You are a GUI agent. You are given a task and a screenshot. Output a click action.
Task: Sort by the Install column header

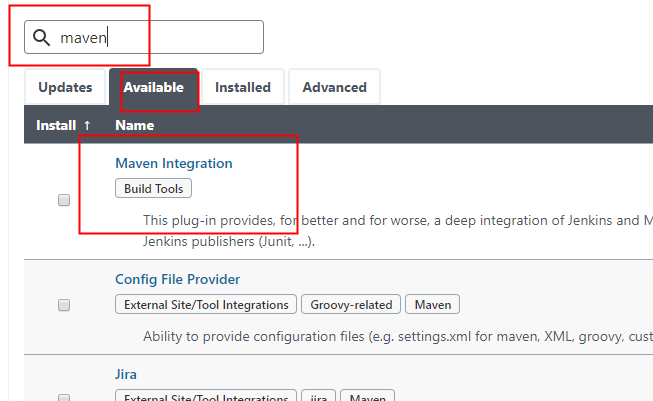point(56,125)
